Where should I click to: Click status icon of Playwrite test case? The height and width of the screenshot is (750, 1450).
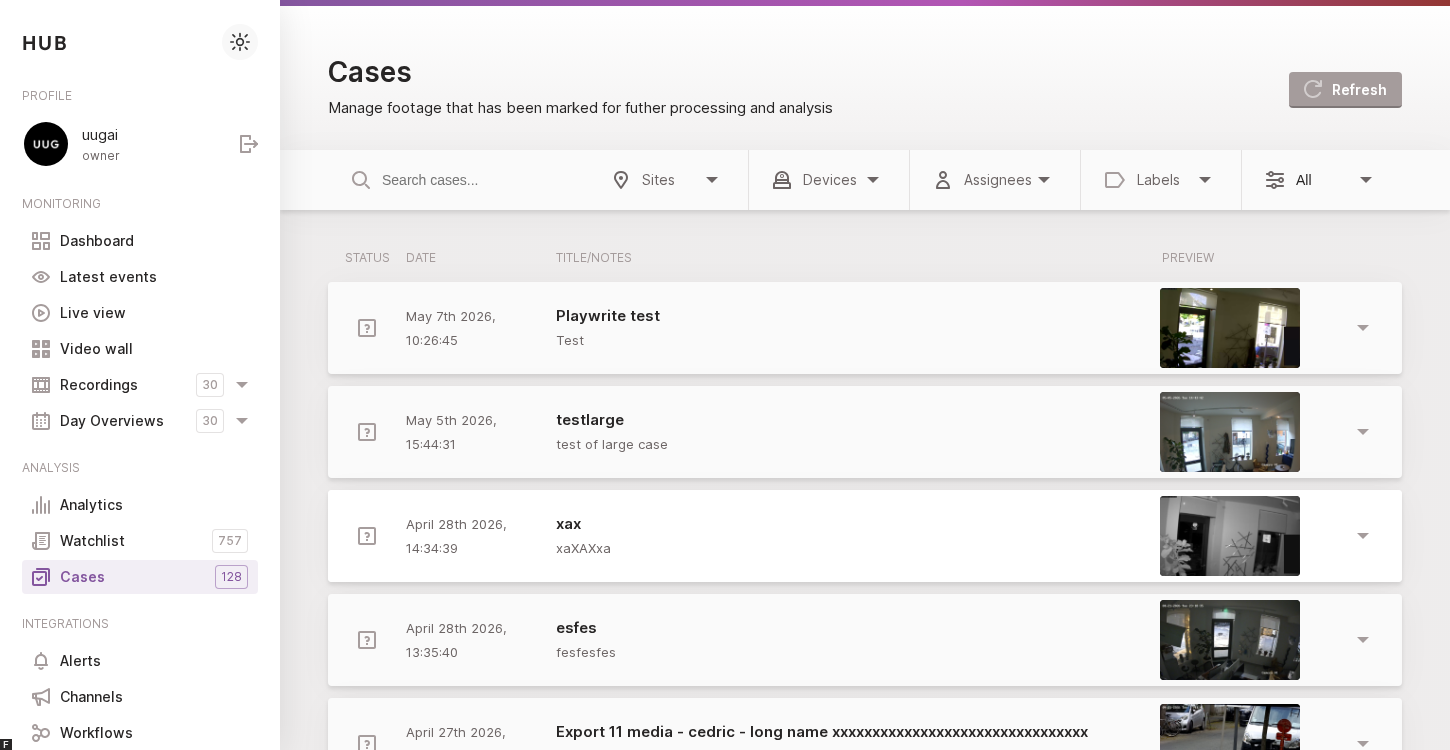pyautogui.click(x=367, y=328)
